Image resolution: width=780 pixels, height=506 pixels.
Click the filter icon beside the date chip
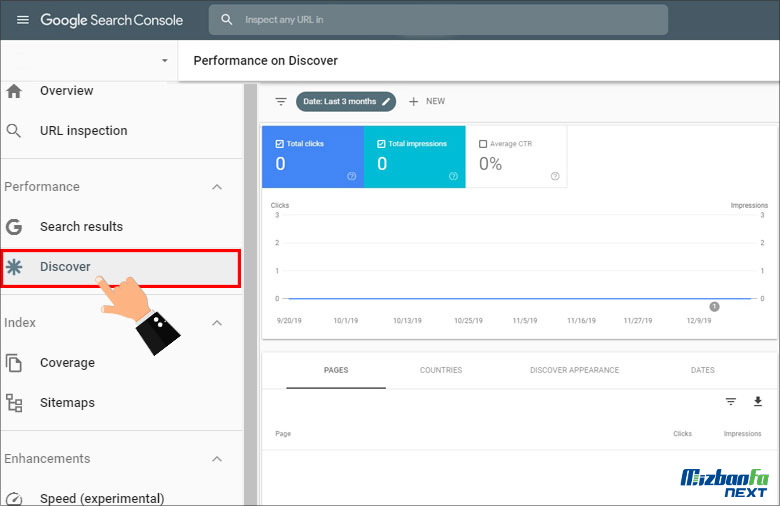[281, 102]
